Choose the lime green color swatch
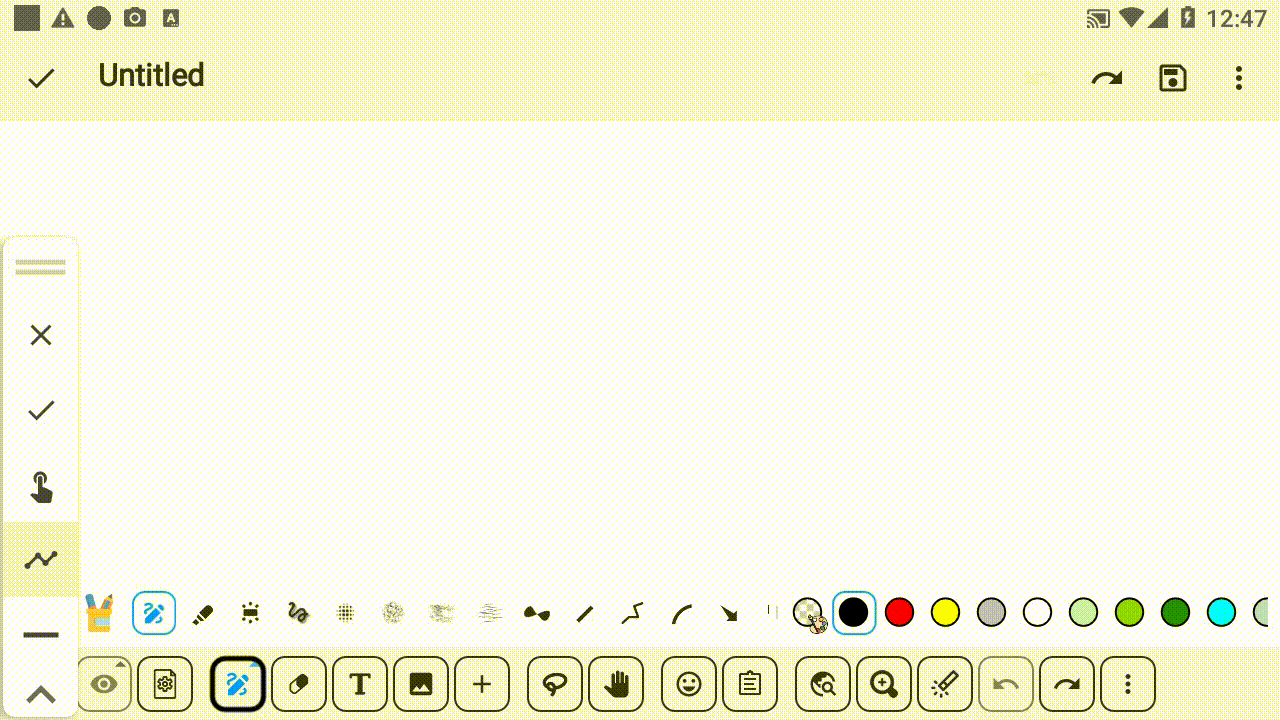1280x720 pixels. pos(1130,613)
